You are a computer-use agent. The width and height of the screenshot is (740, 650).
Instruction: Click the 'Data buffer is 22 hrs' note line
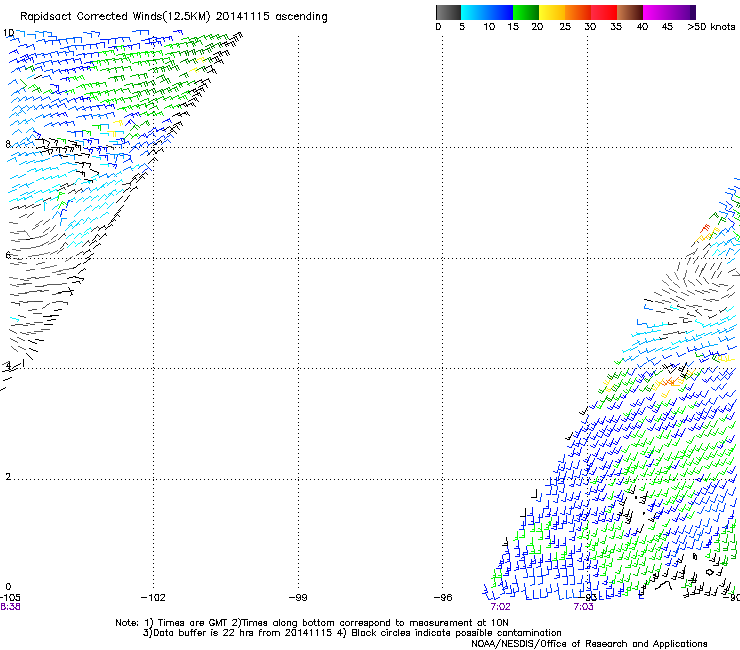pos(352,633)
